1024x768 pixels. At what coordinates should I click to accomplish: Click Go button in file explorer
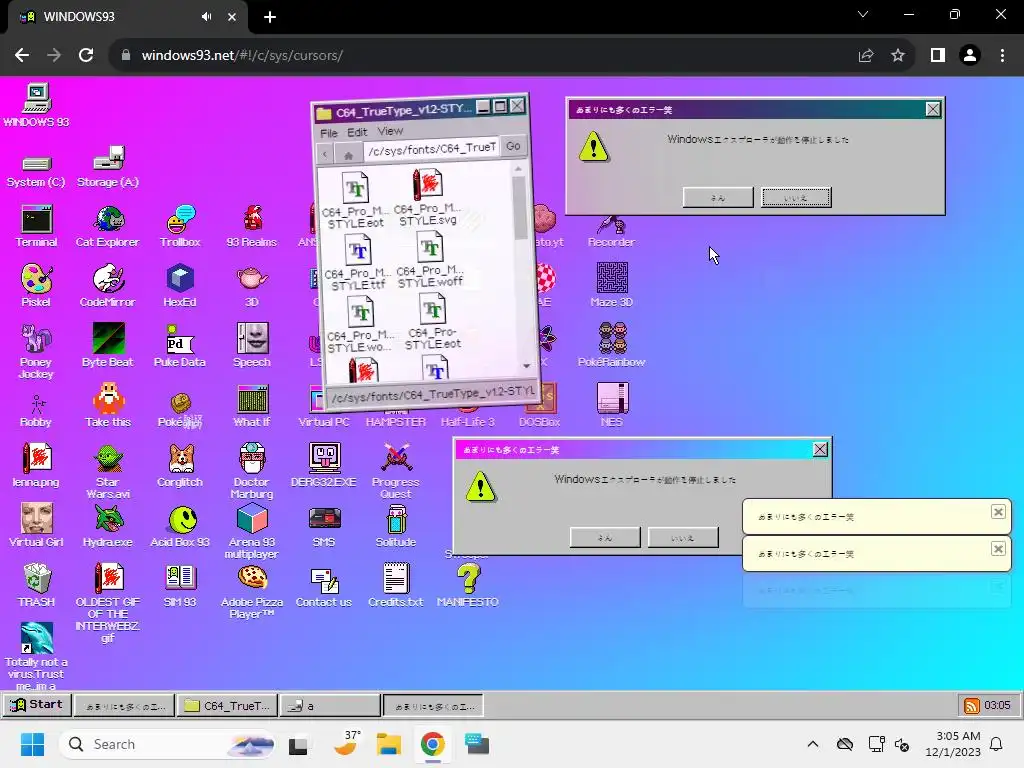[513, 146]
